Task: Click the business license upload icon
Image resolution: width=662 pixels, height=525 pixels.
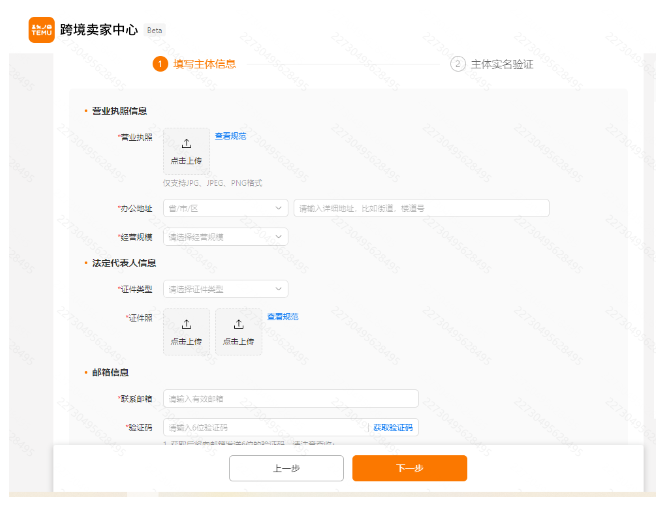Action: coord(186,144)
